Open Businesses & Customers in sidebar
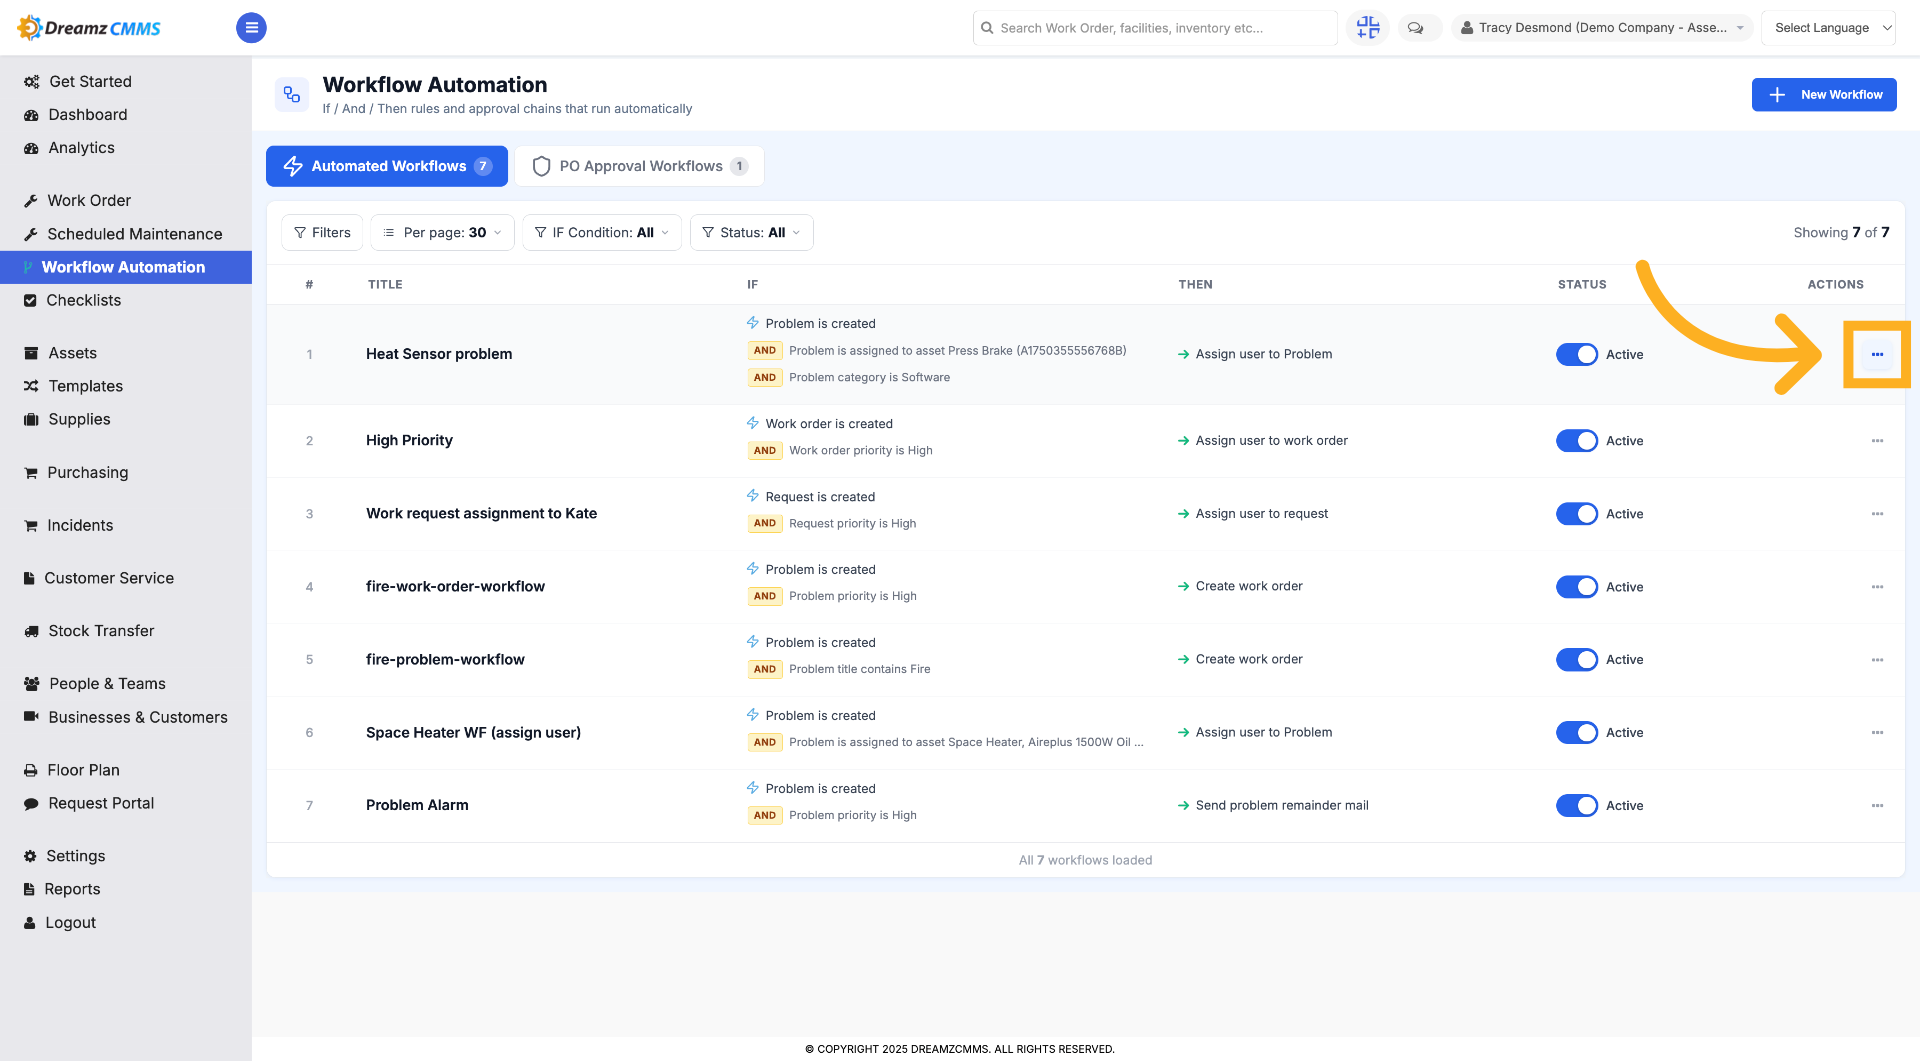This screenshot has width=1920, height=1061. [126, 717]
